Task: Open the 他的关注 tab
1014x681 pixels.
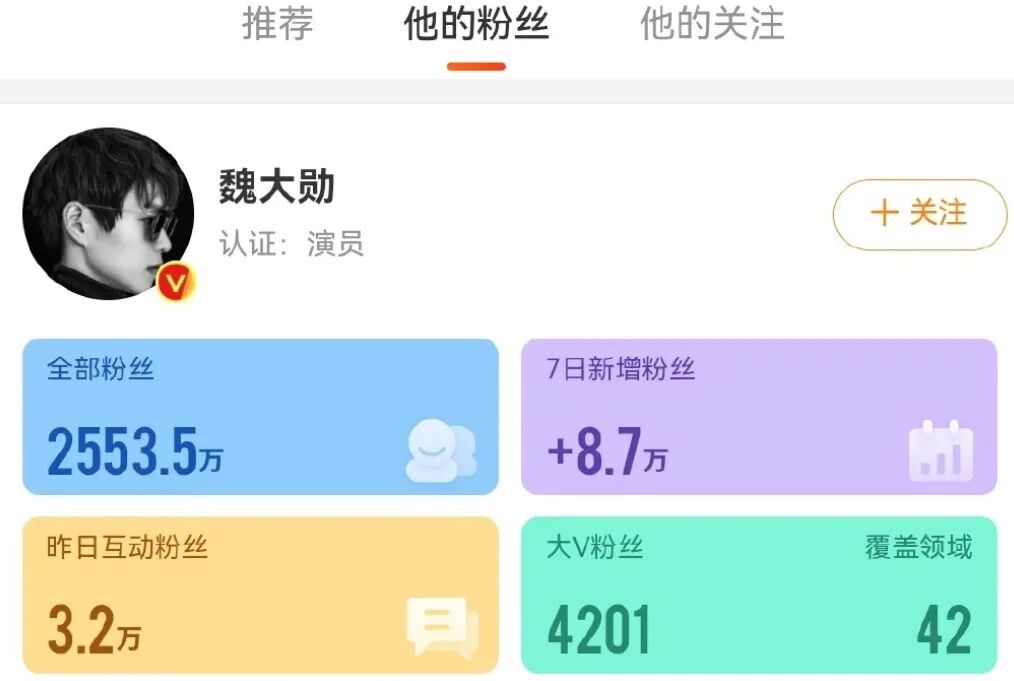Action: (712, 24)
